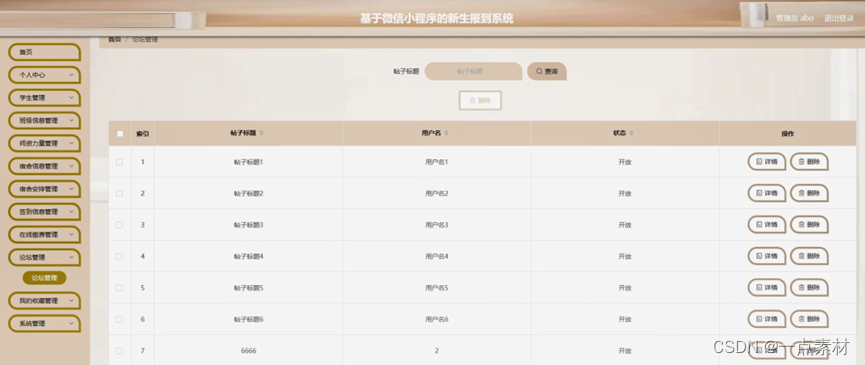
Task: View 详情 for row 帖子标题6
Action: point(767,319)
